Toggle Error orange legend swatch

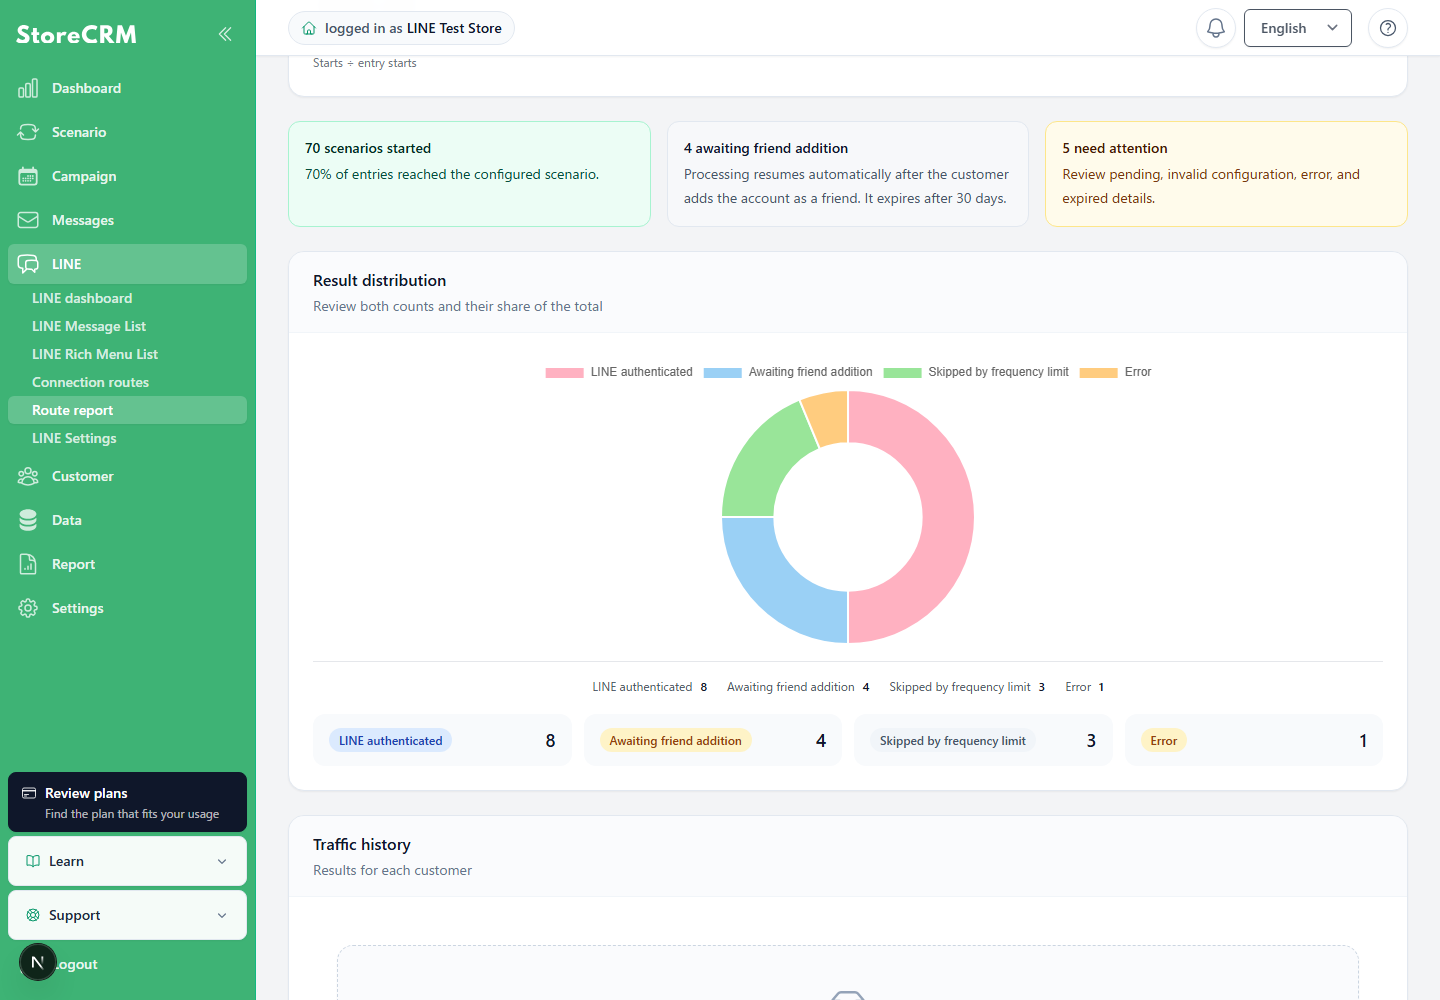1098,372
